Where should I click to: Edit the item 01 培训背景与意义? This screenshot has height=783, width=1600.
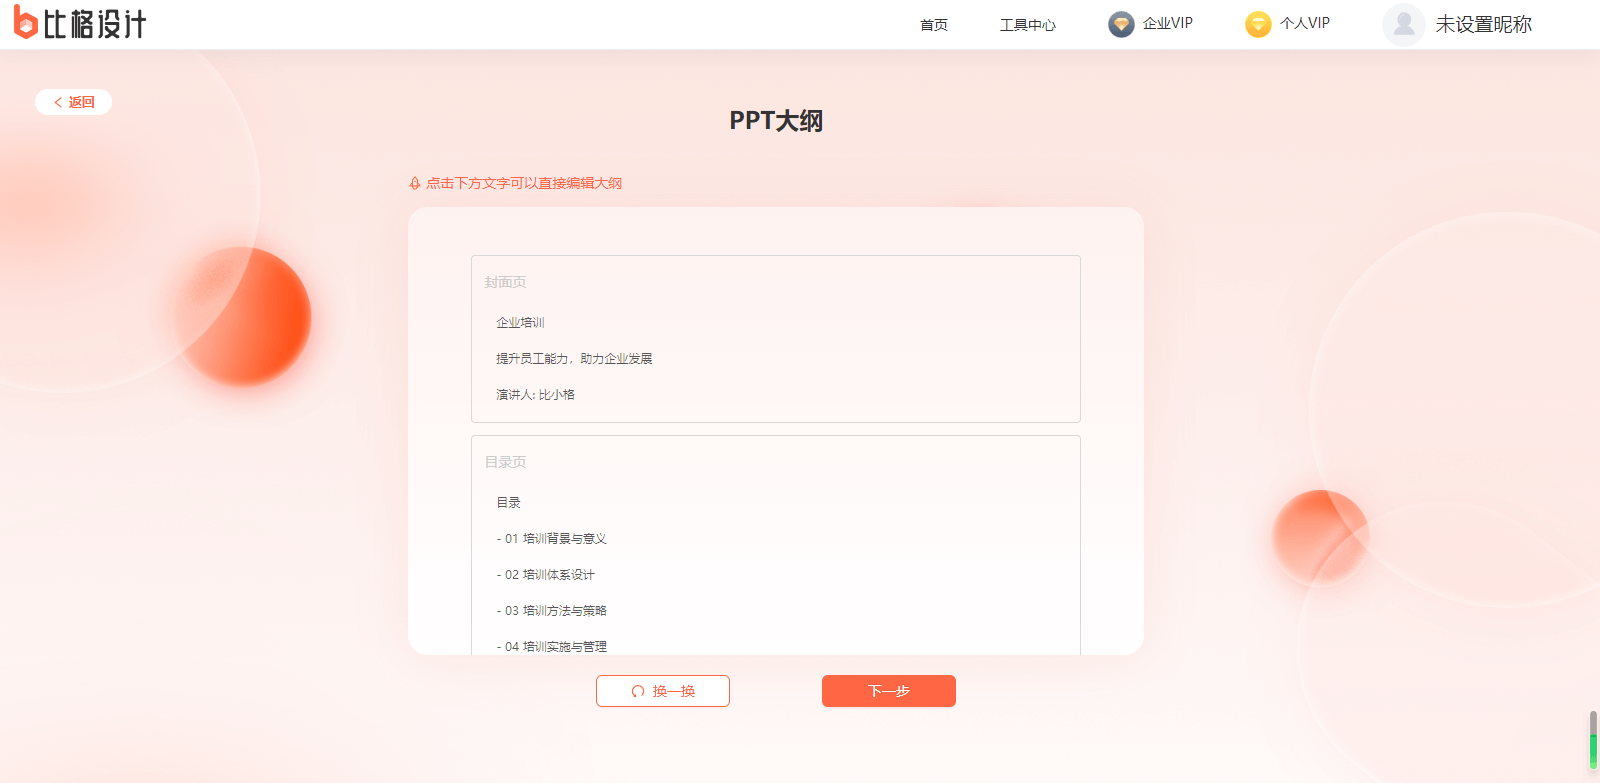(x=552, y=538)
